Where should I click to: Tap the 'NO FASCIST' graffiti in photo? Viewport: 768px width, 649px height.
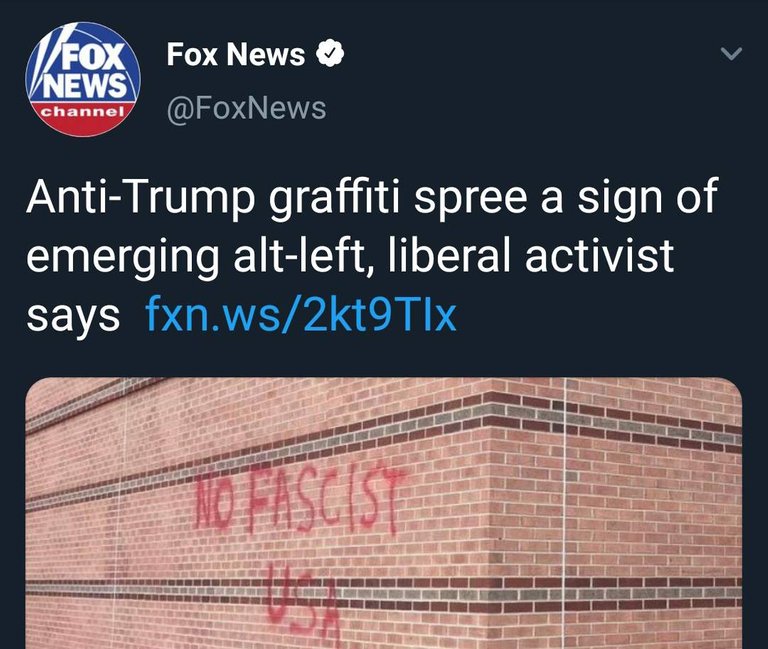pyautogui.click(x=299, y=501)
